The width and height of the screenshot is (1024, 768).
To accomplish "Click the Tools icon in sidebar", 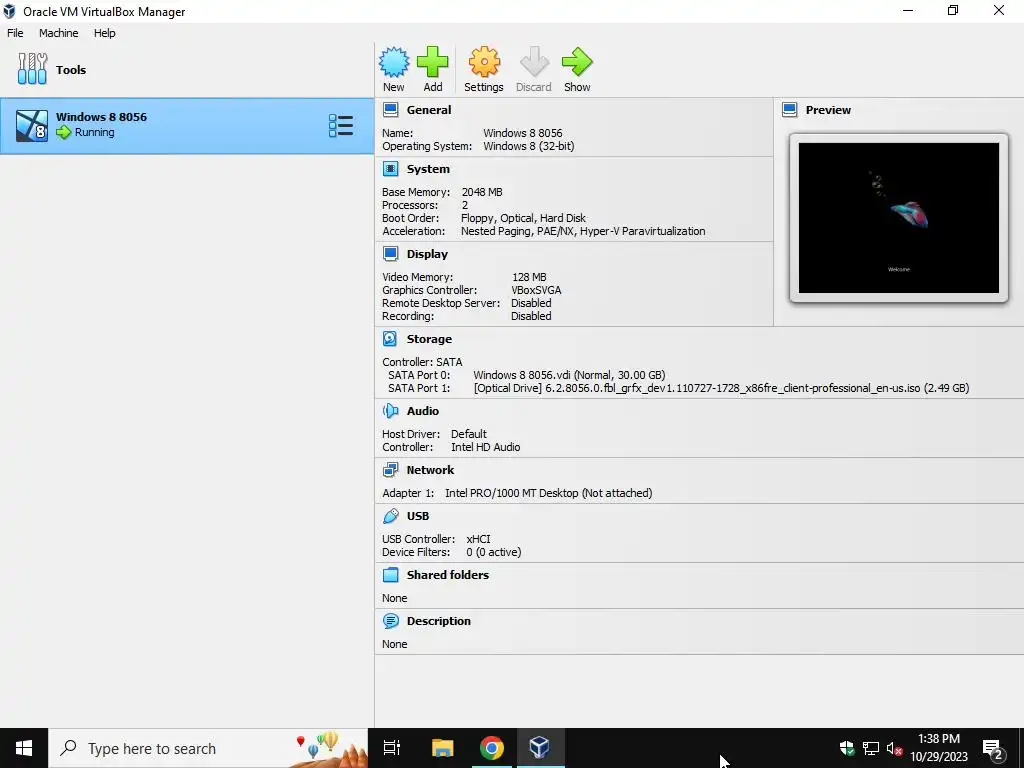I will (33, 69).
